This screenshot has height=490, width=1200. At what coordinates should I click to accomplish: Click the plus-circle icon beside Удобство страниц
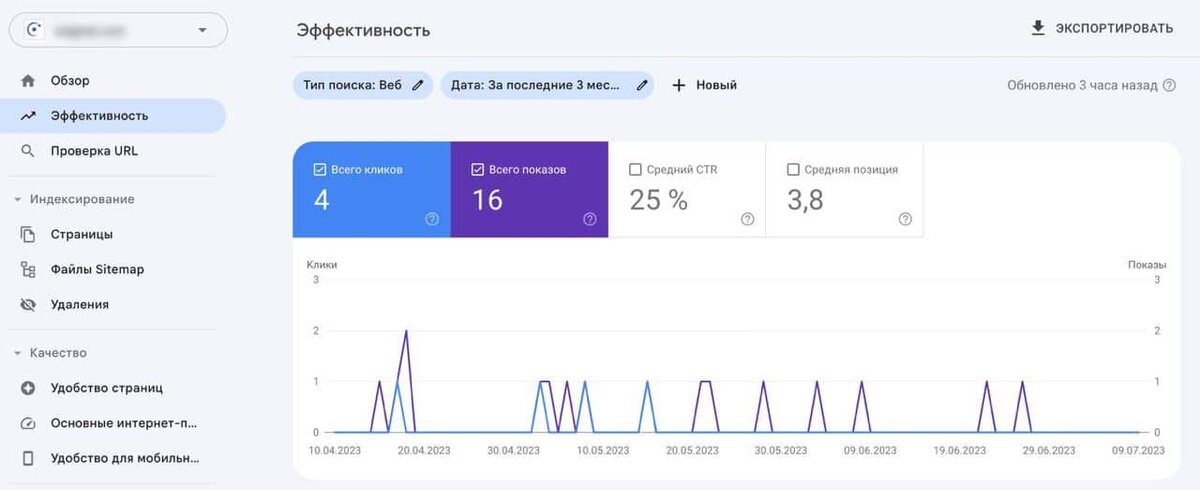28,388
